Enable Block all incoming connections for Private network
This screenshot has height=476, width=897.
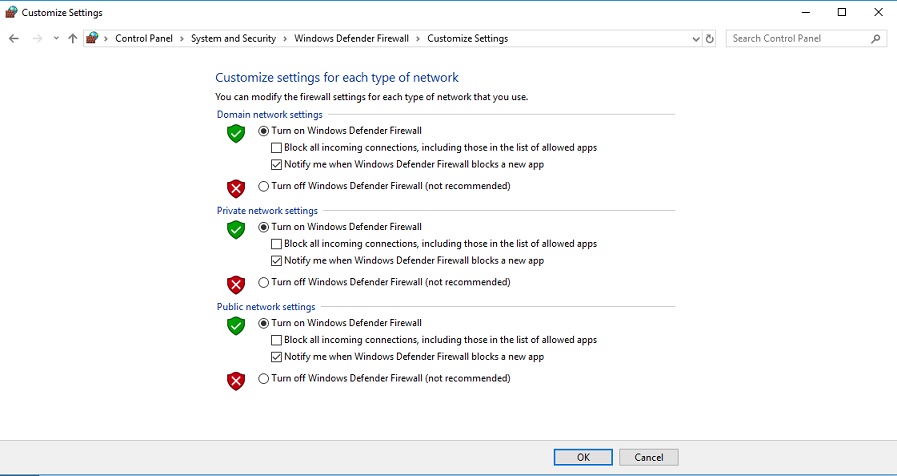[276, 244]
